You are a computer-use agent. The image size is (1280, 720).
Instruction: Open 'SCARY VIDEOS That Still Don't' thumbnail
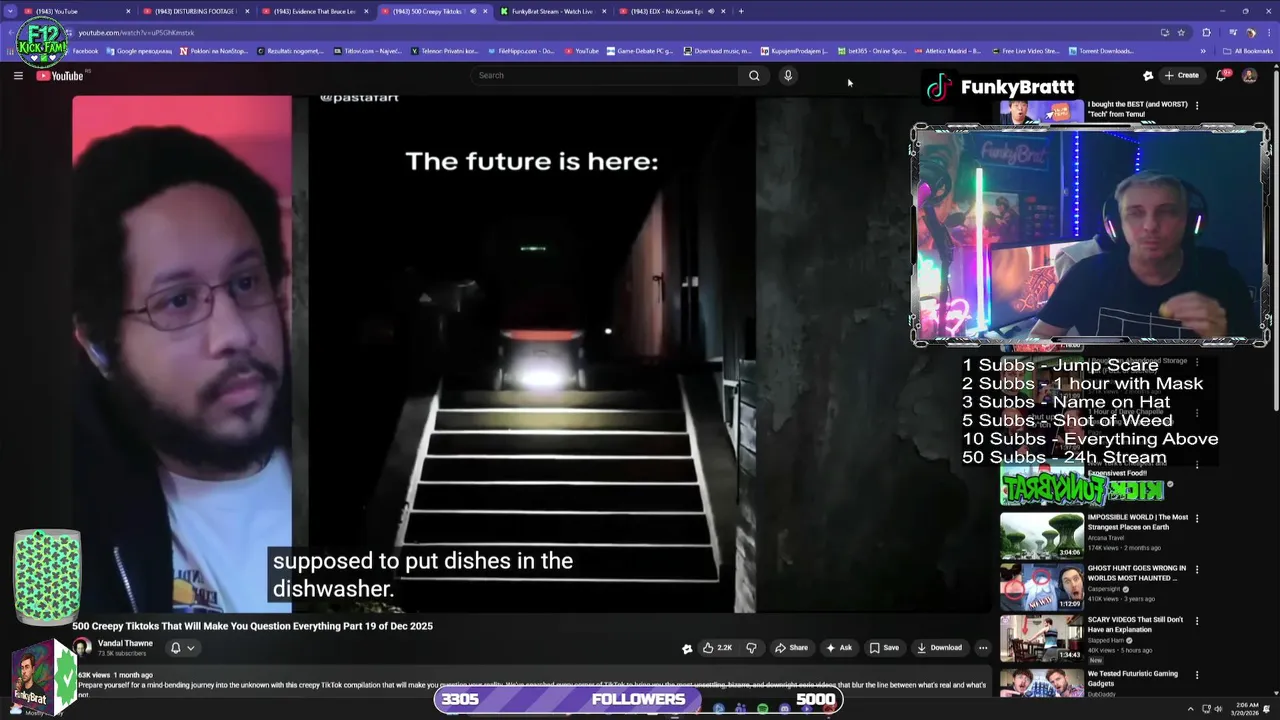click(1041, 638)
